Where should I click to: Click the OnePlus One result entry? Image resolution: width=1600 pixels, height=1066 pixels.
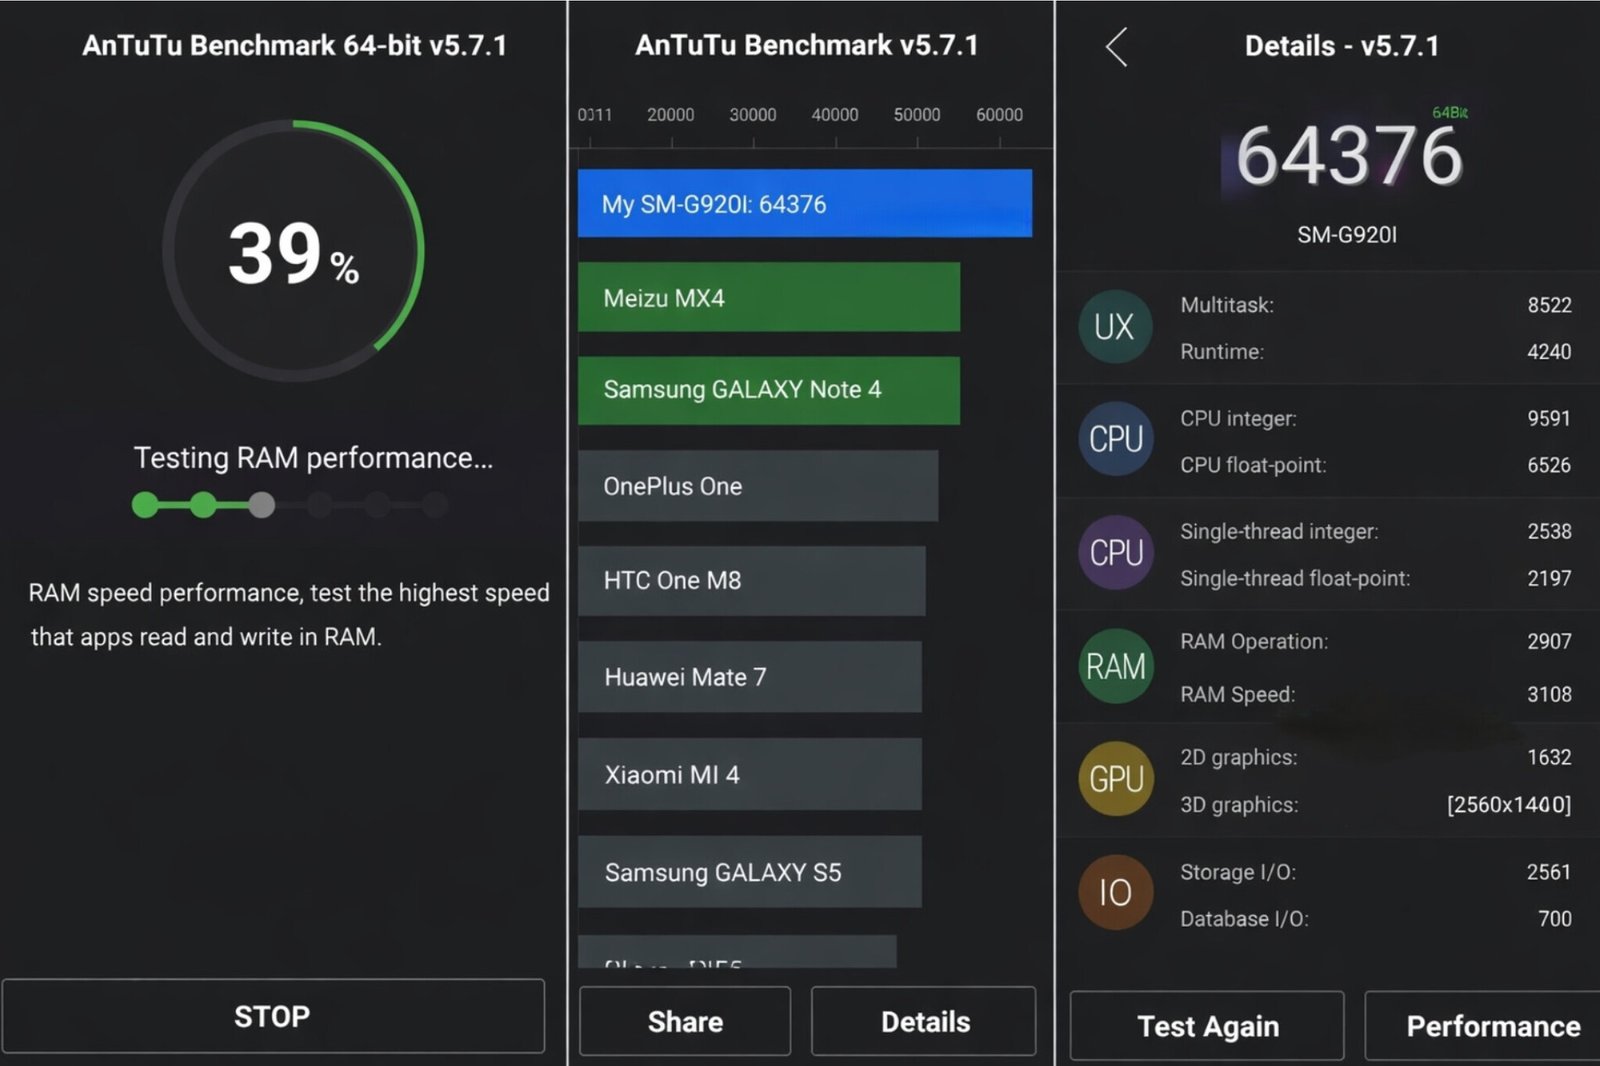tap(758, 486)
